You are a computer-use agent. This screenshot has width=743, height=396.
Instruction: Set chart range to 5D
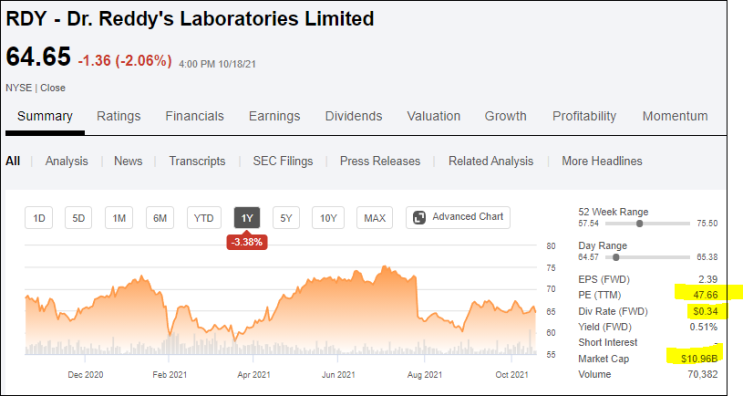(x=78, y=218)
